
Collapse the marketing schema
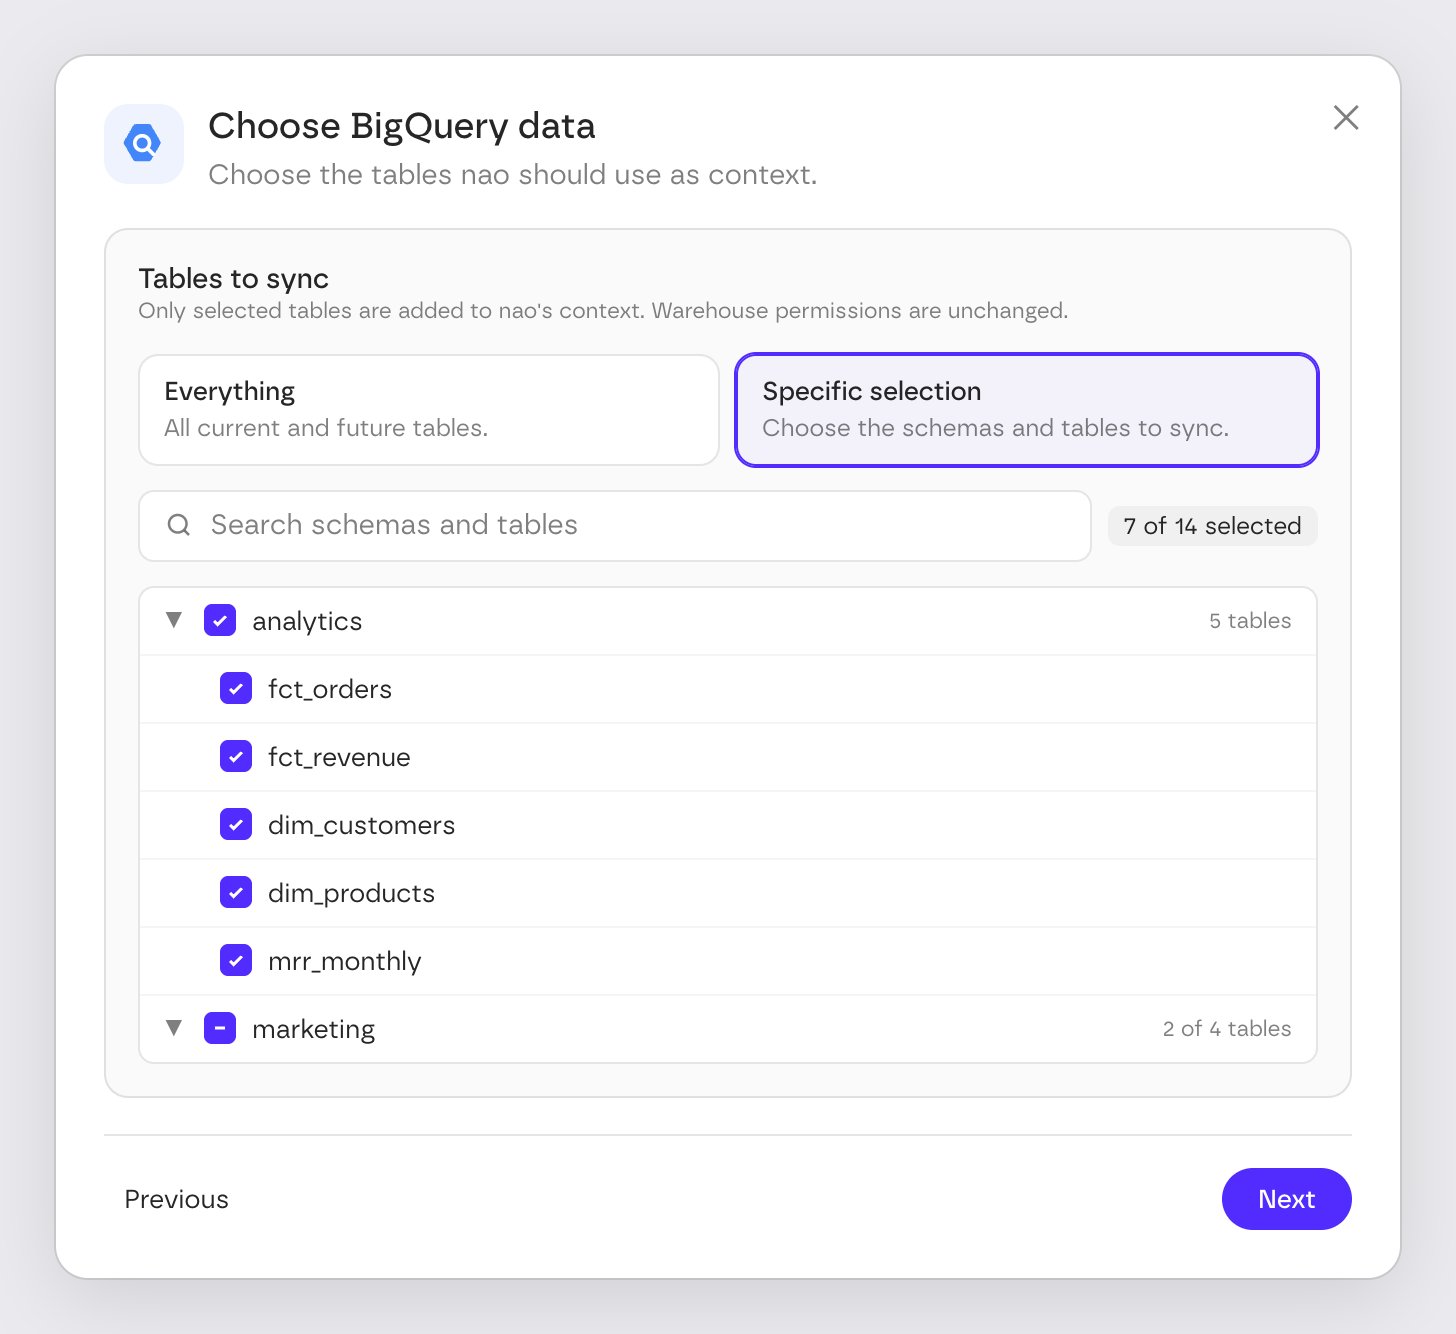click(174, 1028)
